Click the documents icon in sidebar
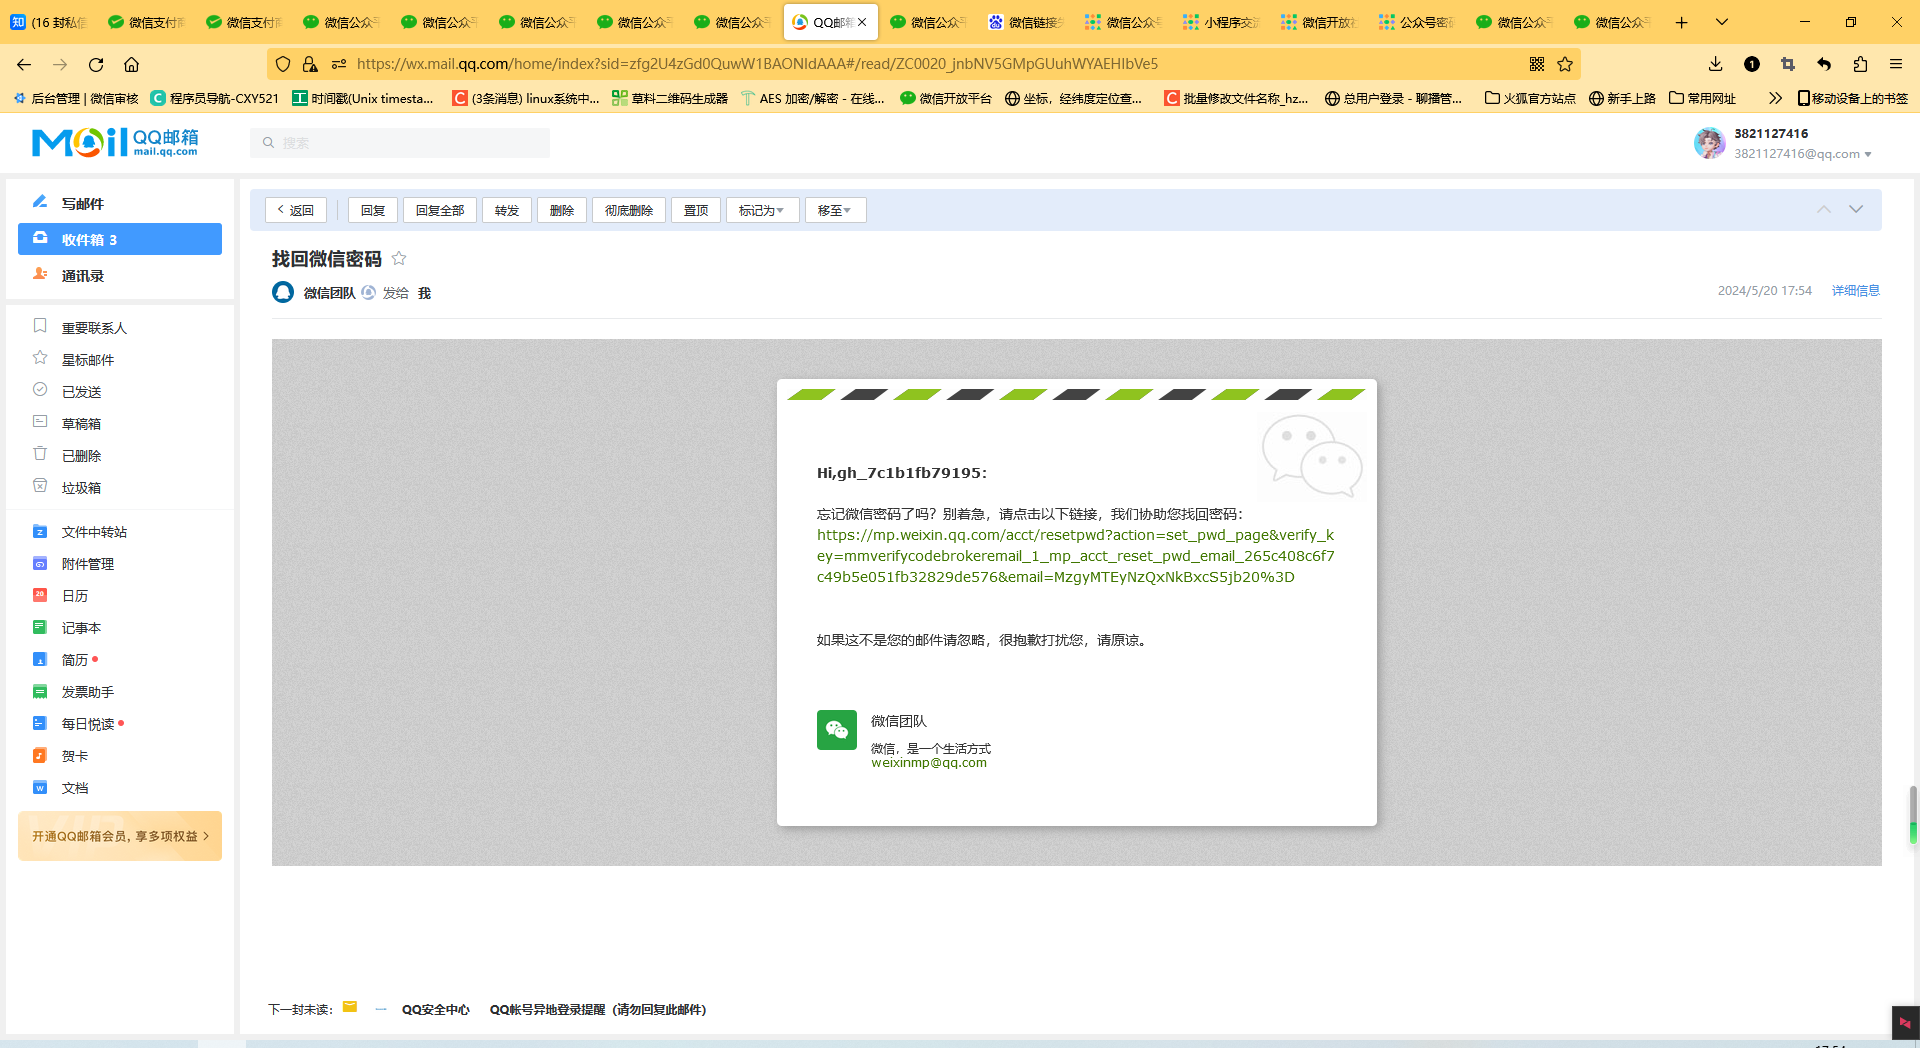The height and width of the screenshot is (1048, 1920). (40, 787)
